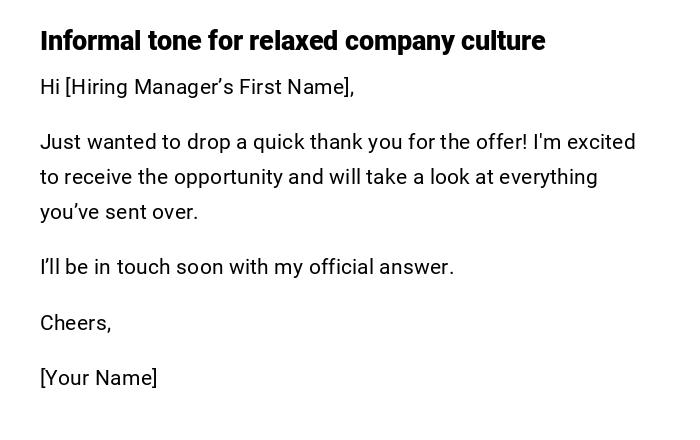
Task: Click the "[Hiring Manager's First Name]" placeholder
Action: (x=209, y=87)
